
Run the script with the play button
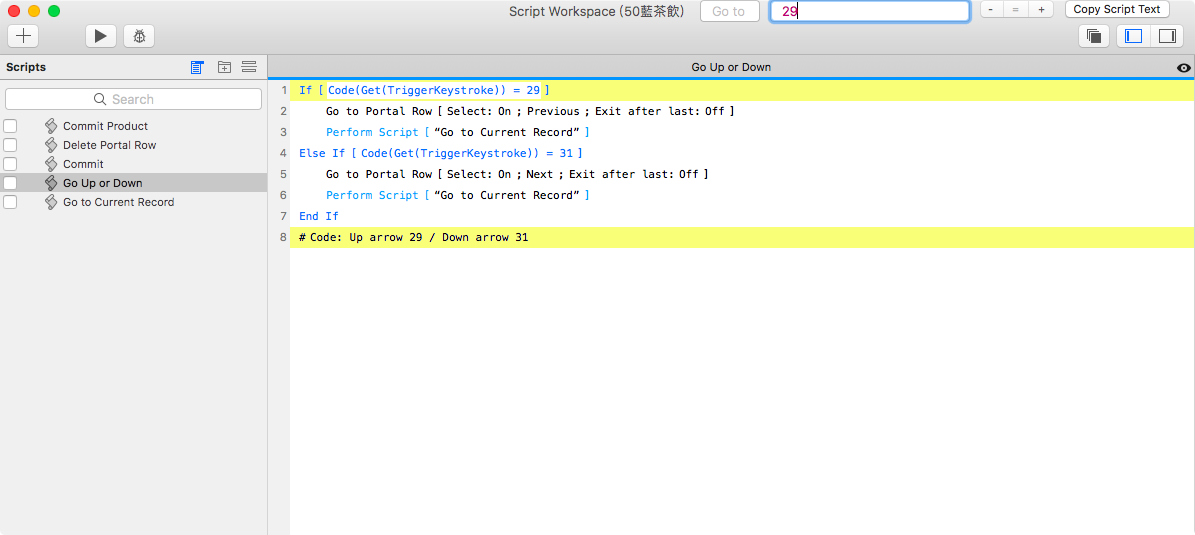click(x=101, y=36)
